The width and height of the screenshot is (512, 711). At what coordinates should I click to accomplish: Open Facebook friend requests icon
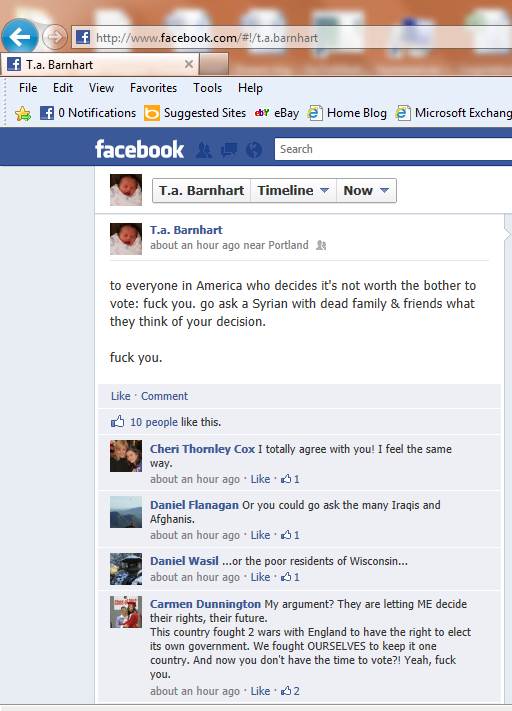204,150
